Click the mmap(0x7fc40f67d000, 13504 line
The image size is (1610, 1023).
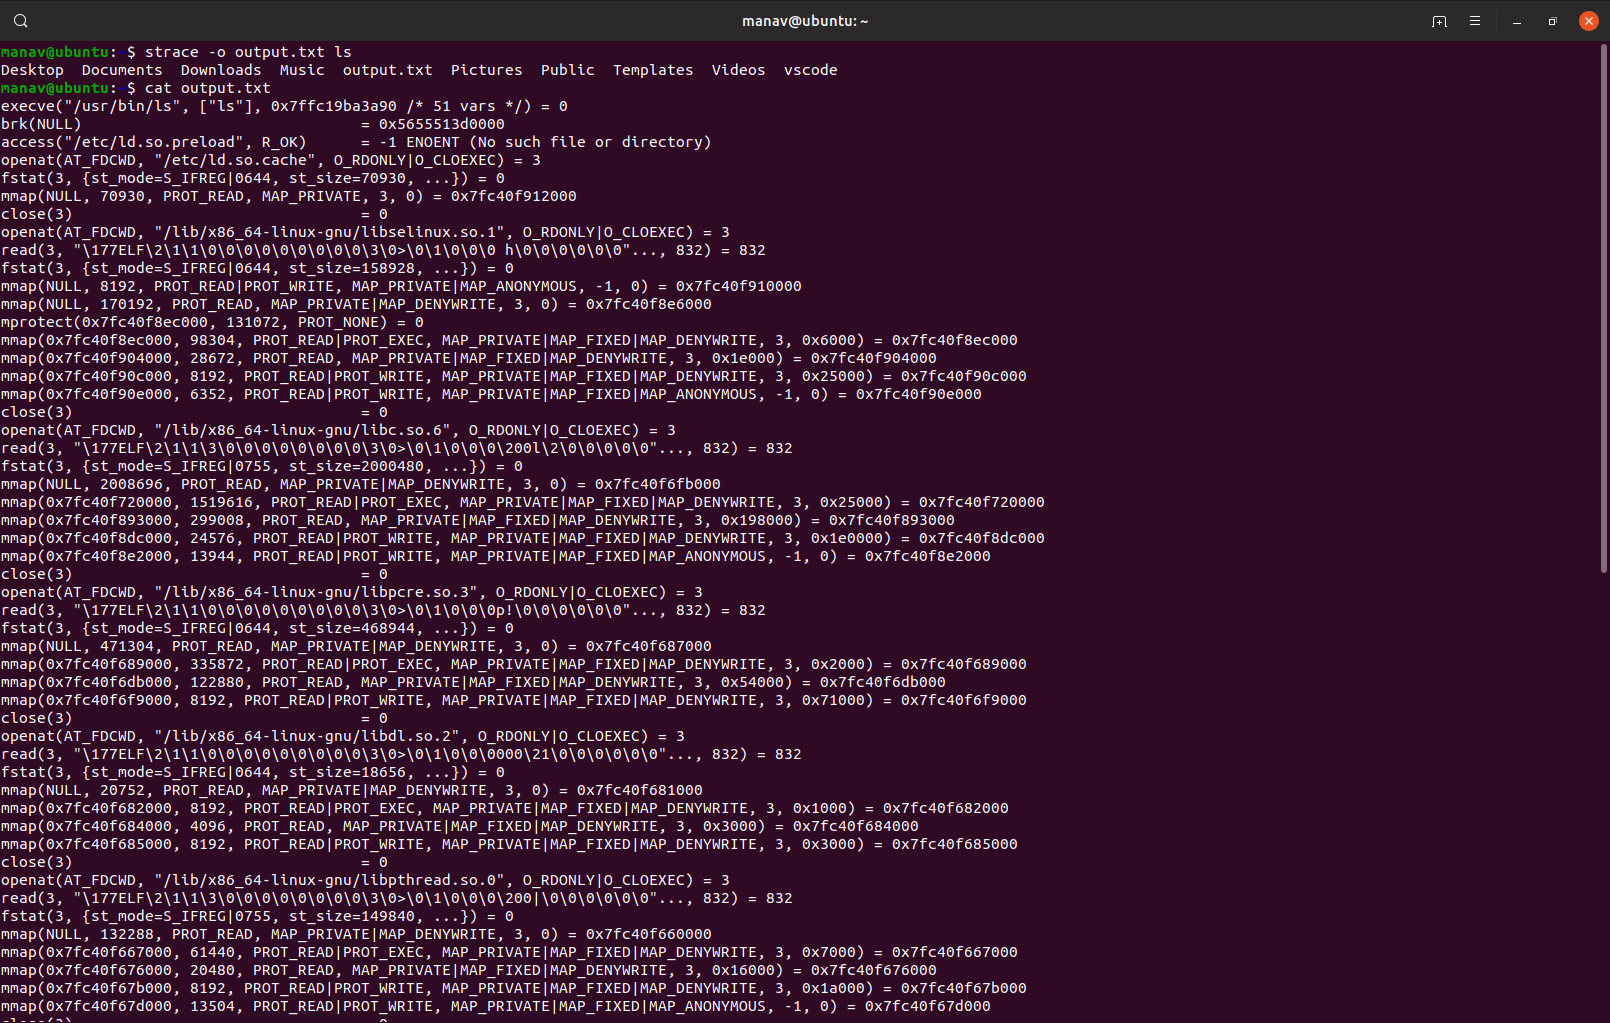496,1006
